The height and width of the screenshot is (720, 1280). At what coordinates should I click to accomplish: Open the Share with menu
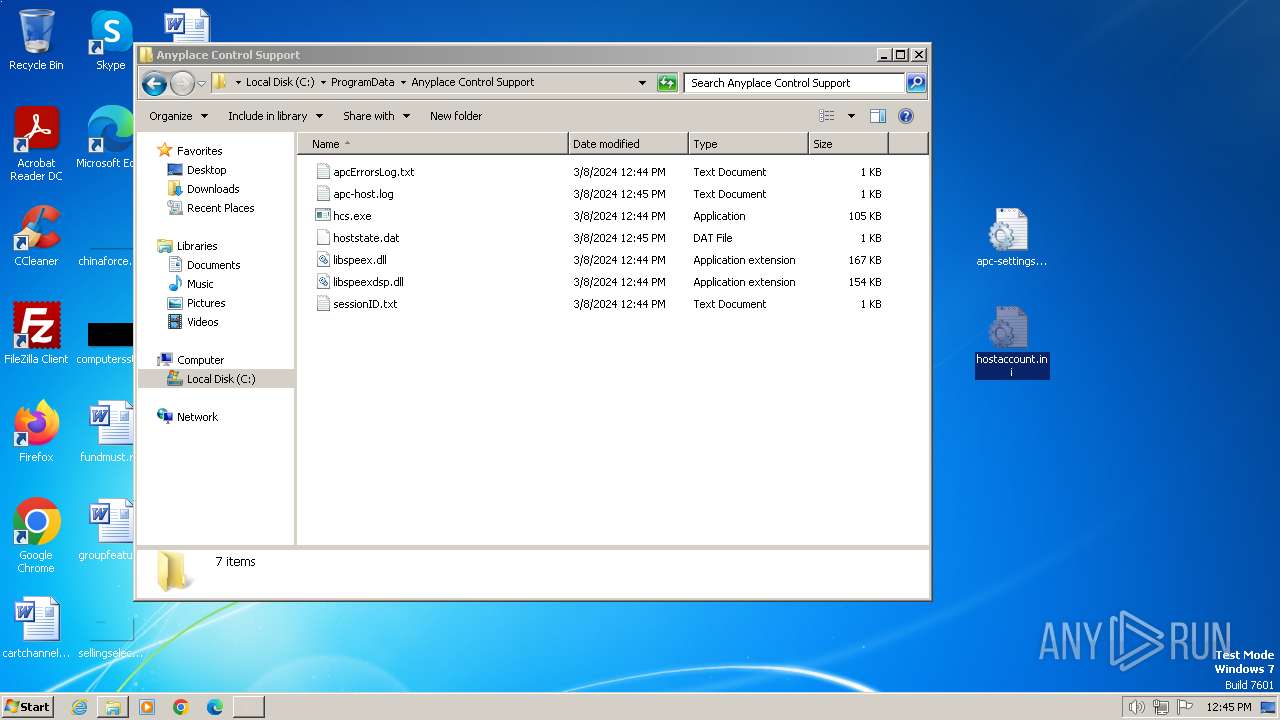tap(376, 116)
